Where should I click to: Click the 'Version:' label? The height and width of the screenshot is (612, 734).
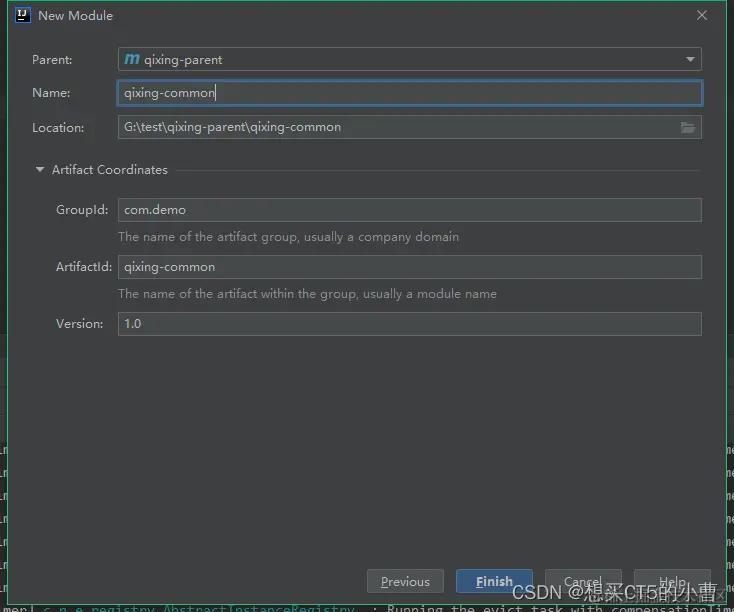pos(80,324)
